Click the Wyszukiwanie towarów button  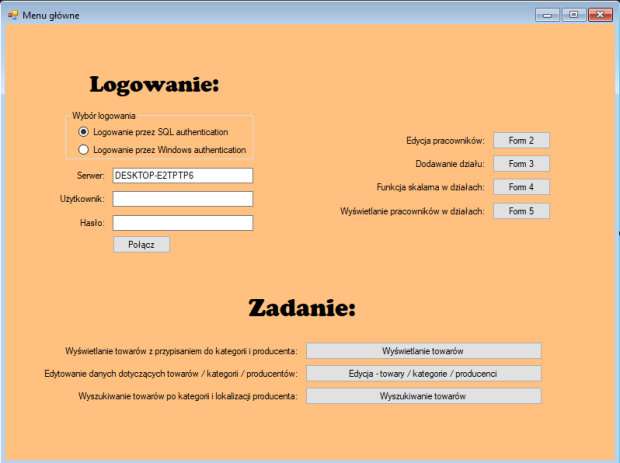click(x=423, y=396)
